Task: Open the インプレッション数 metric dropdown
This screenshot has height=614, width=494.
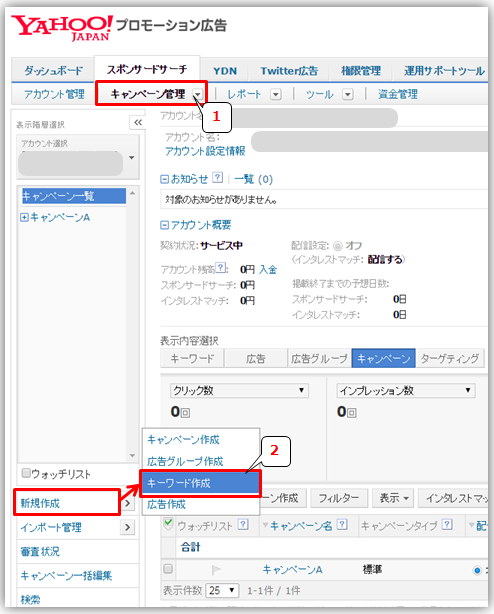Action: tap(406, 390)
